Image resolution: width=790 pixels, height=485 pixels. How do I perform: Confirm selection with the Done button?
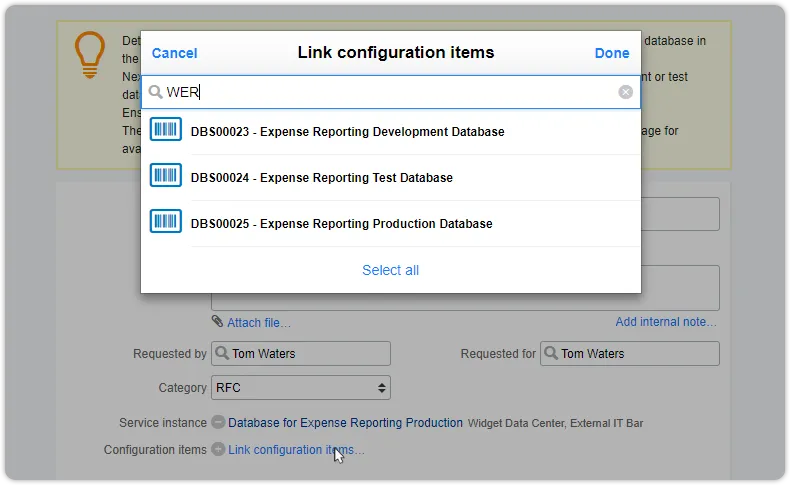[612, 53]
